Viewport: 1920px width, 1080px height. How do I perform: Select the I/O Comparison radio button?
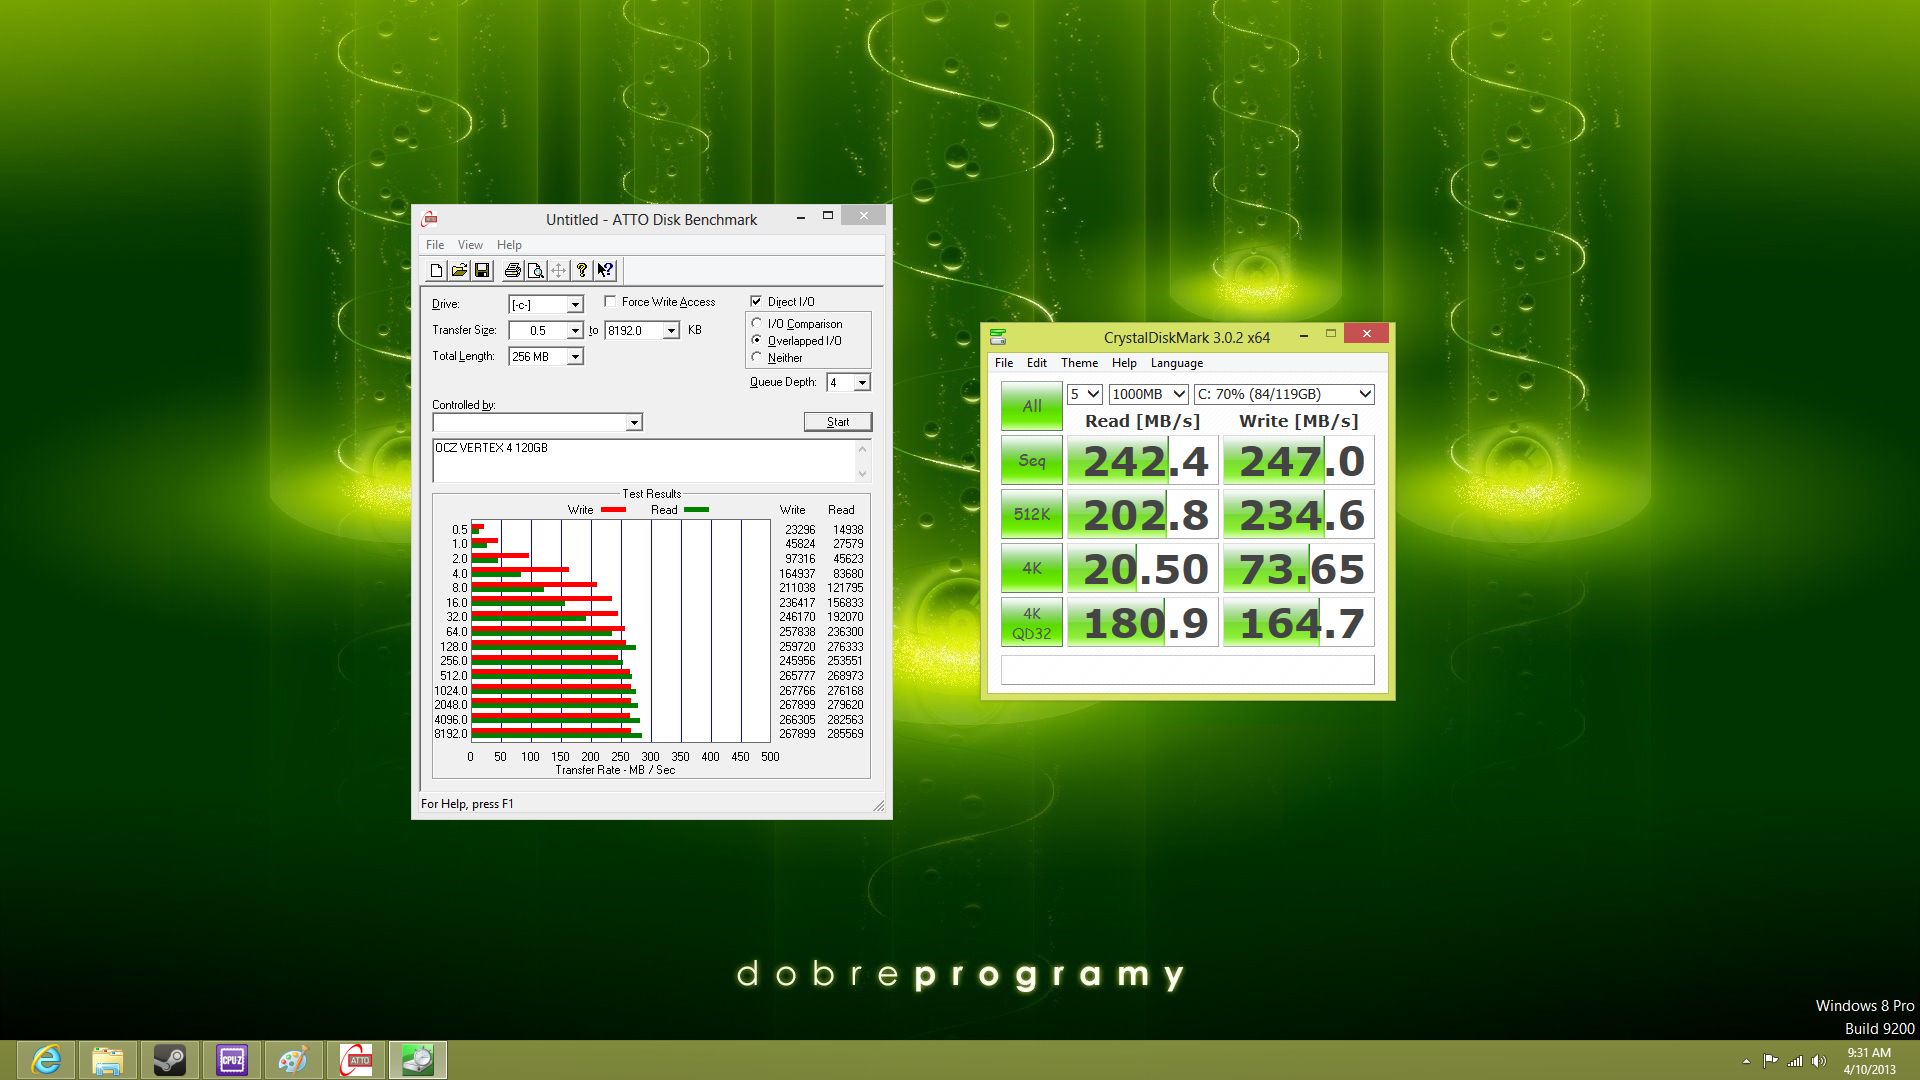(x=757, y=323)
